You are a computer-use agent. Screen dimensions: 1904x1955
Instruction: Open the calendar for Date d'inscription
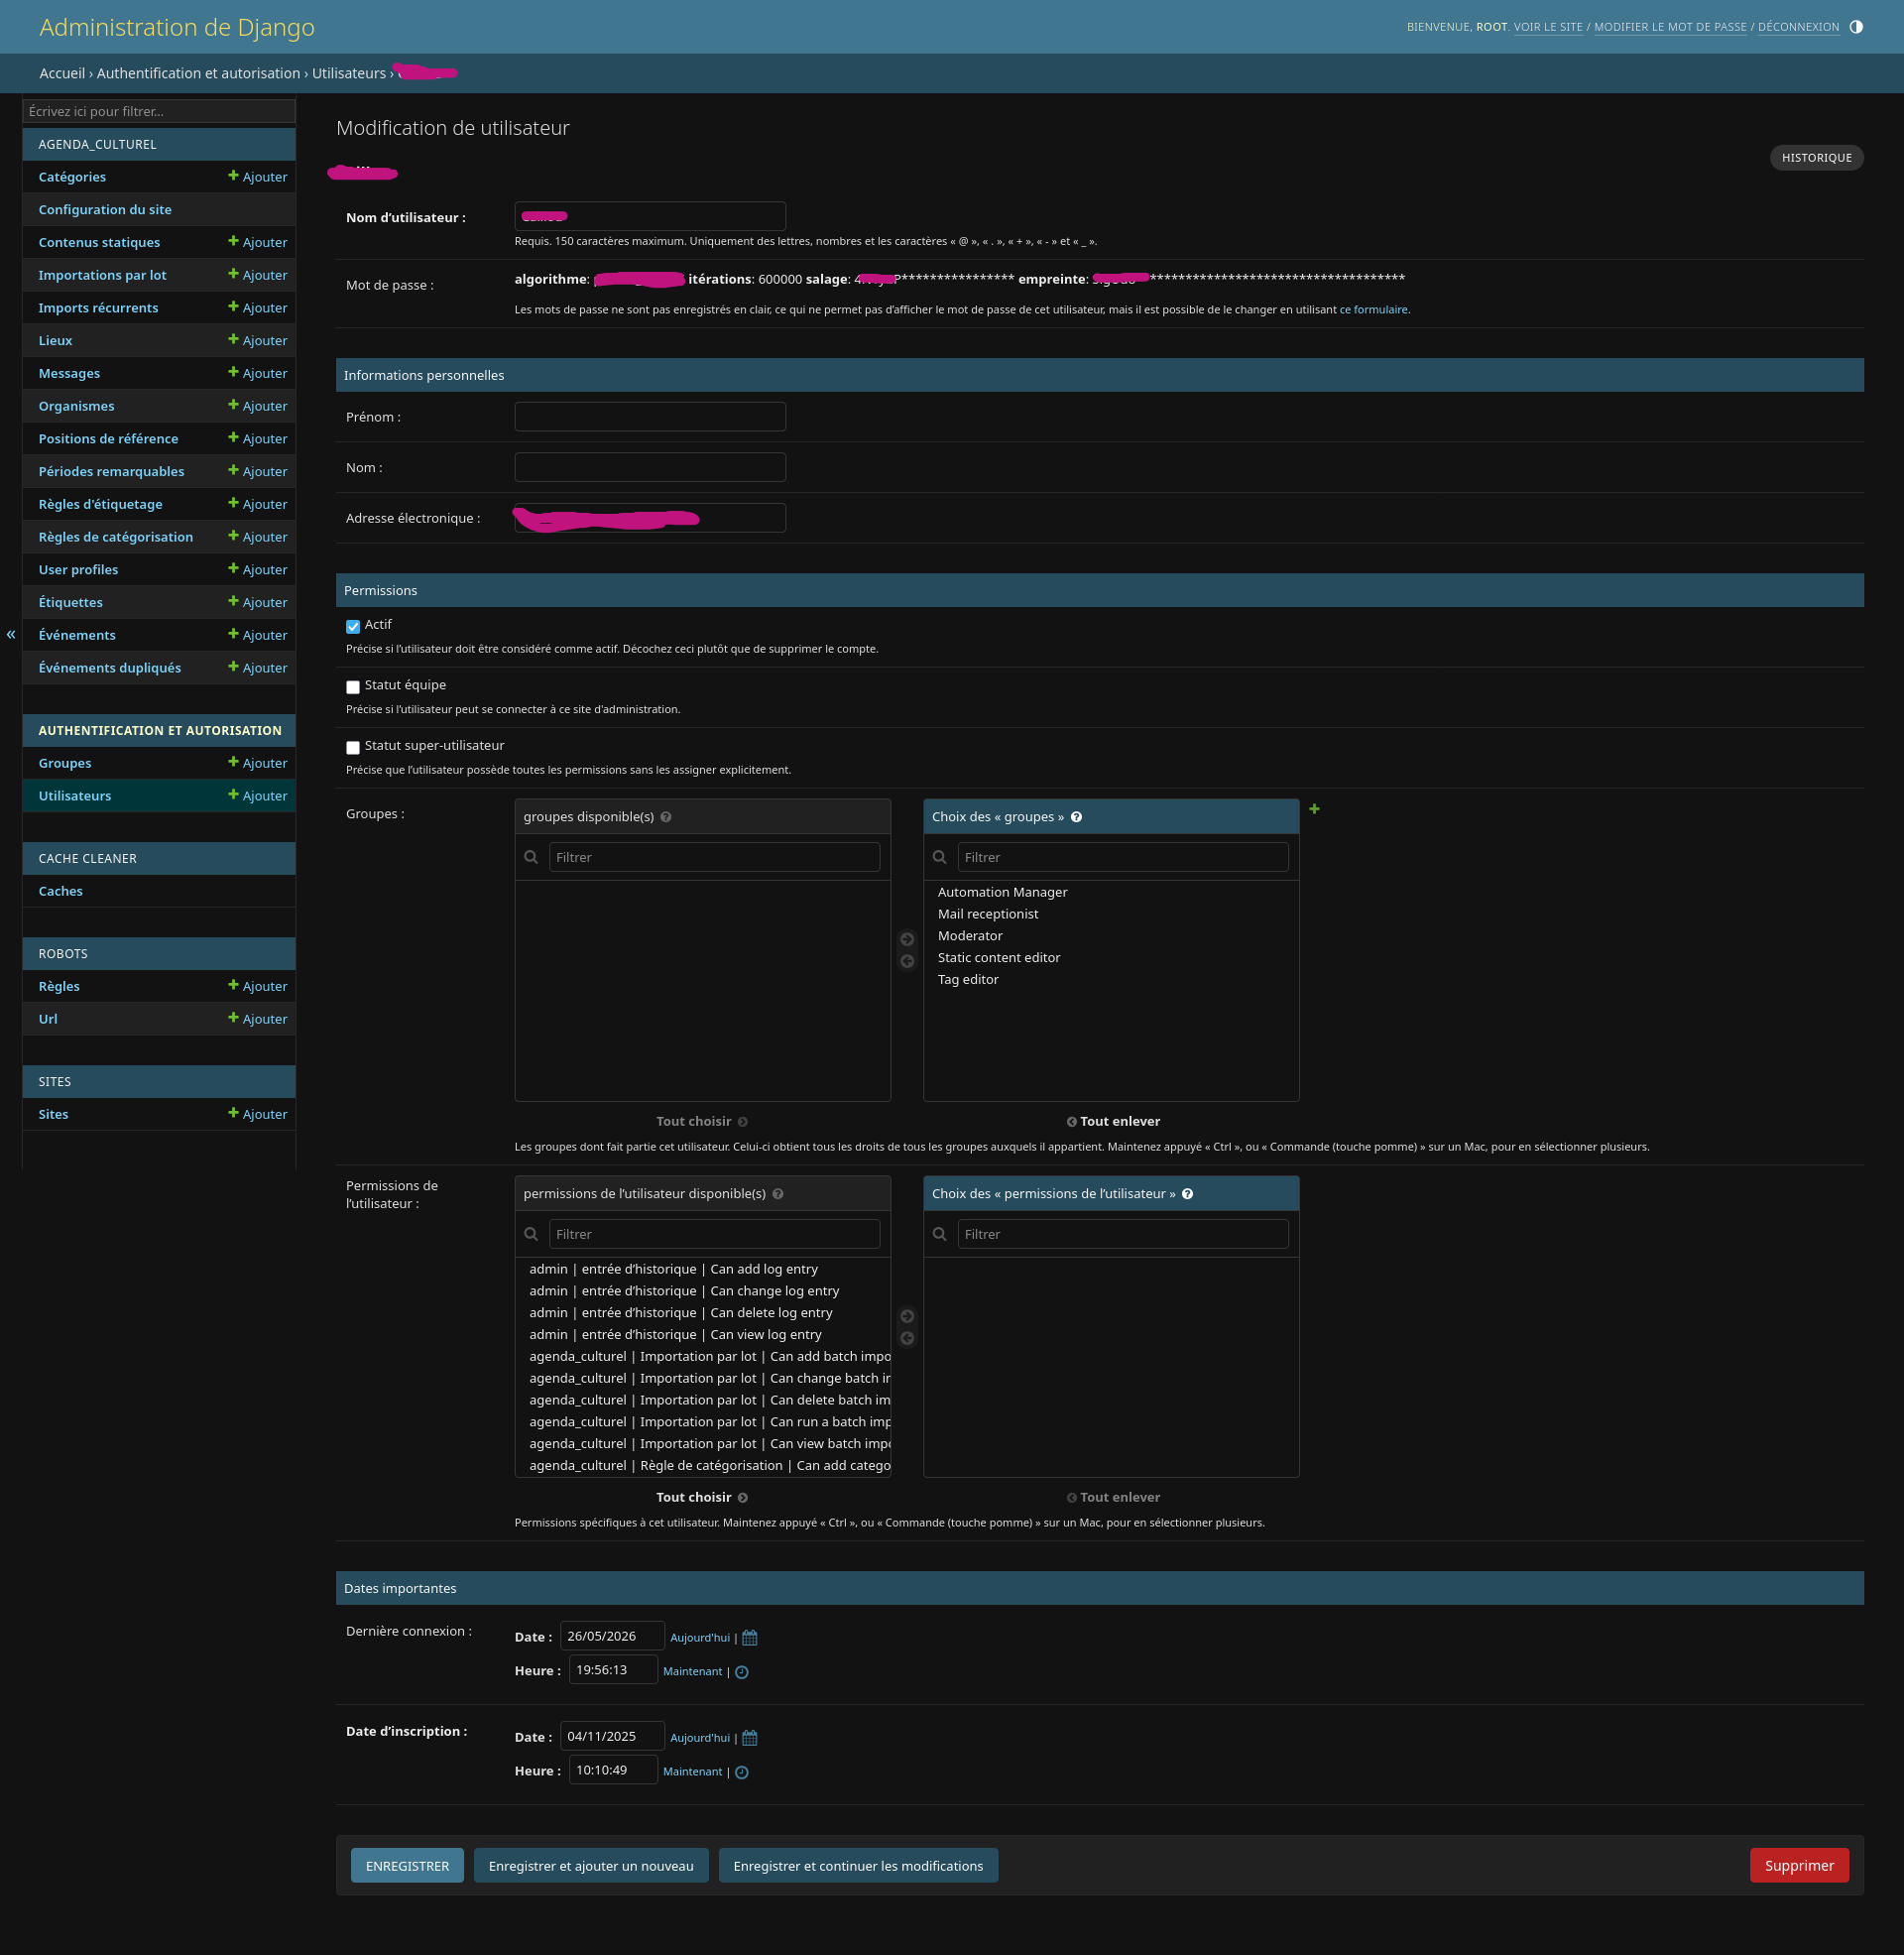click(x=750, y=1738)
